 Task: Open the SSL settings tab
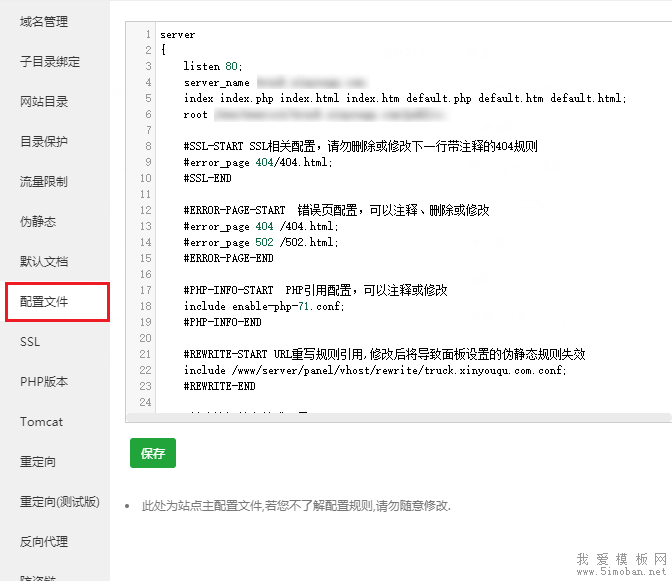[x=30, y=342]
